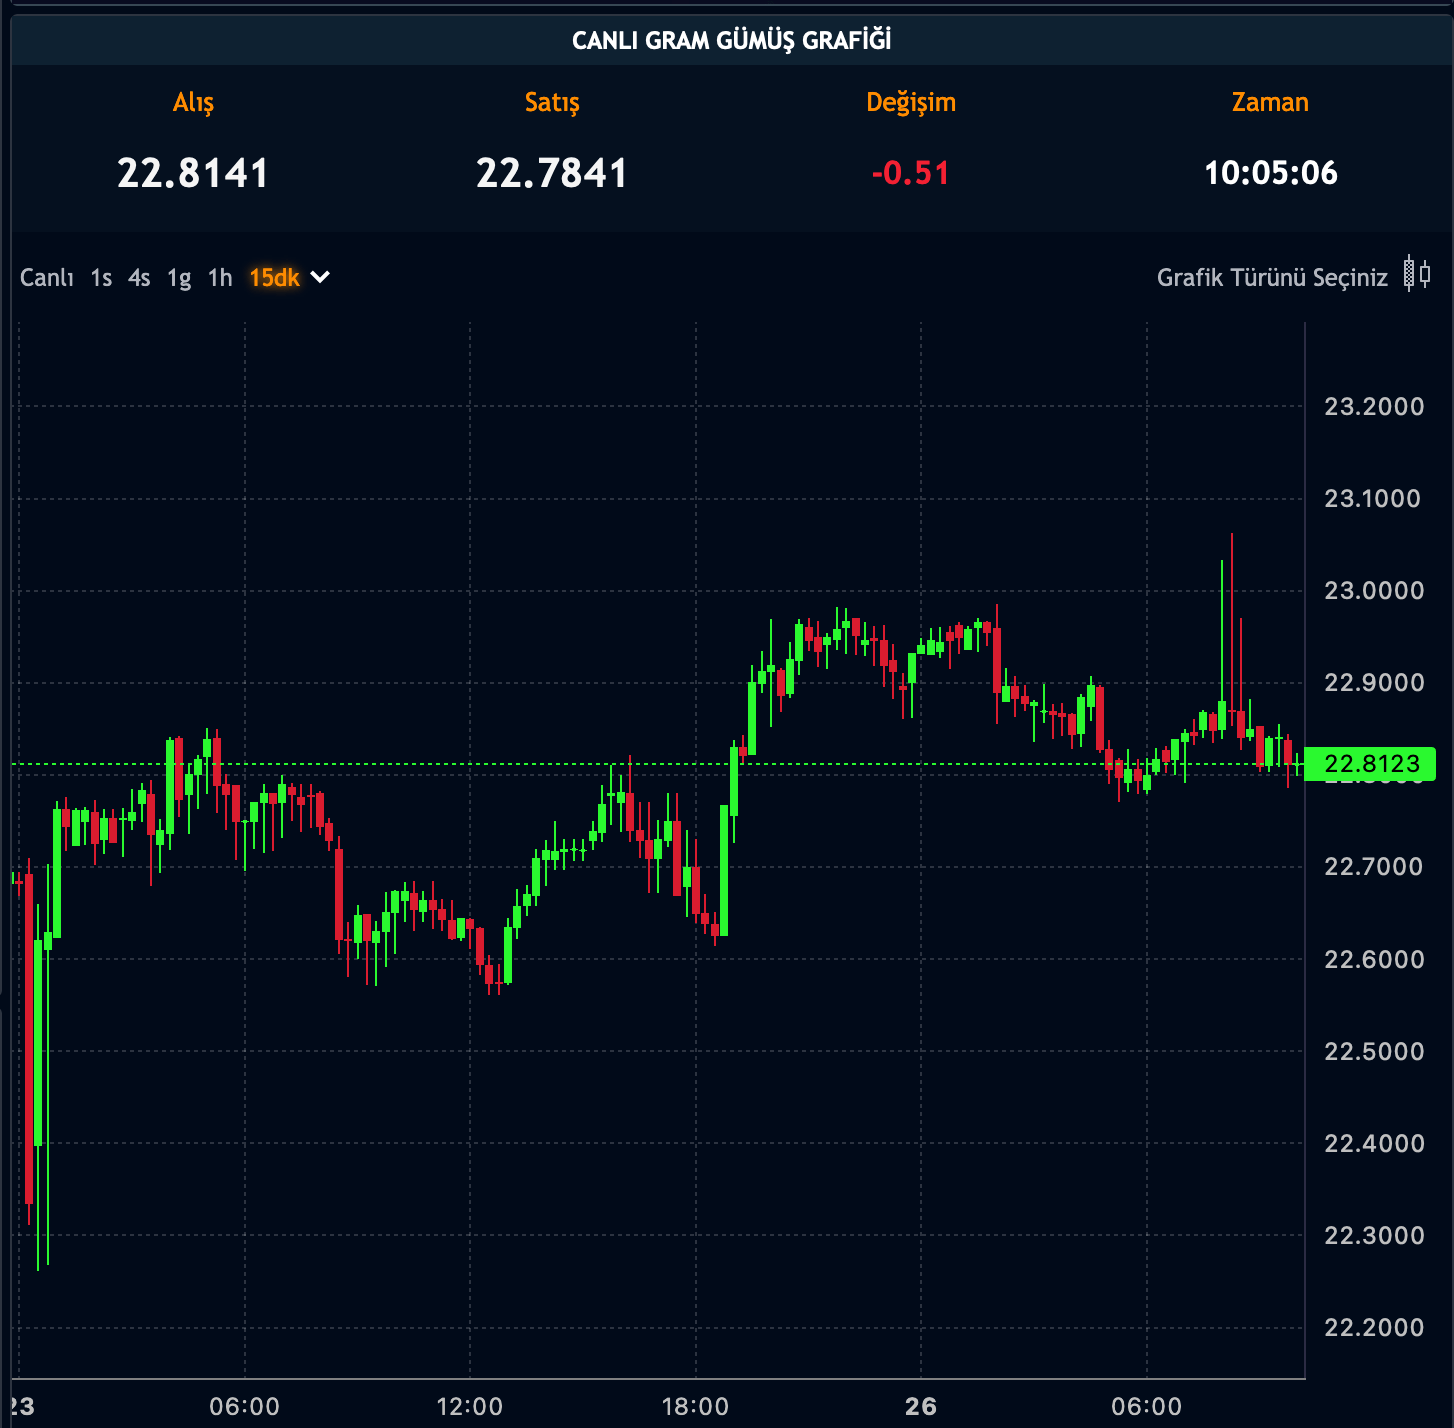The width and height of the screenshot is (1454, 1428).
Task: Select the highlighted 15dk interval
Action: [x=274, y=278]
